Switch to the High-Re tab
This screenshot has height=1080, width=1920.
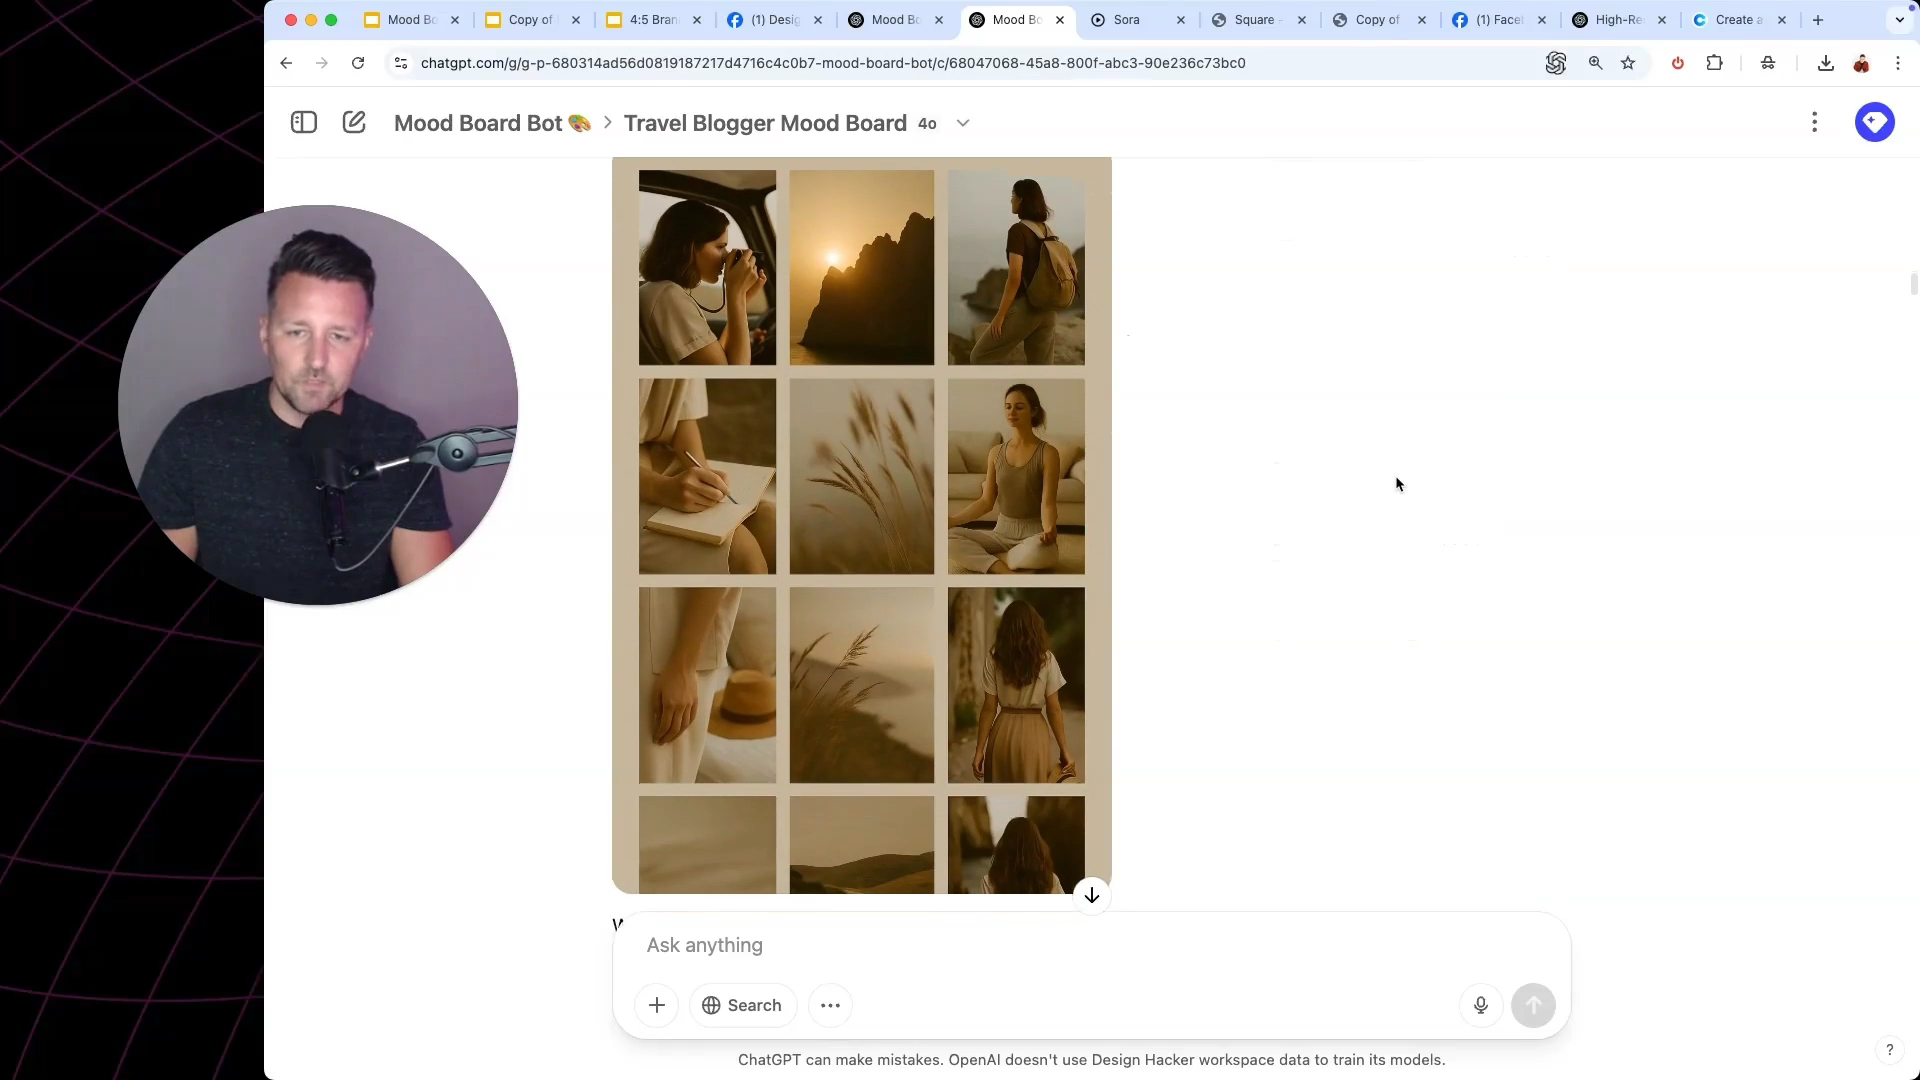click(1617, 20)
